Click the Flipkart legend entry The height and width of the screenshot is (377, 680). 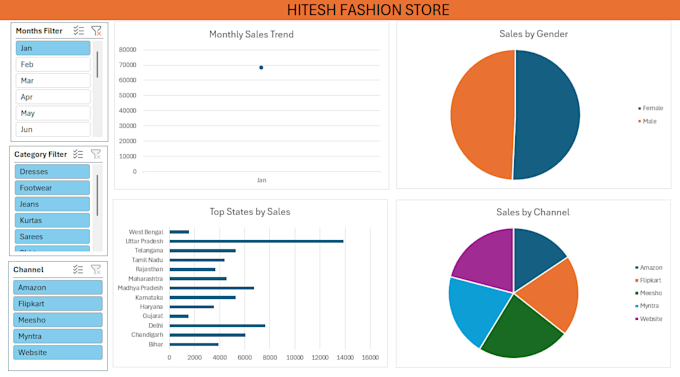point(648,280)
